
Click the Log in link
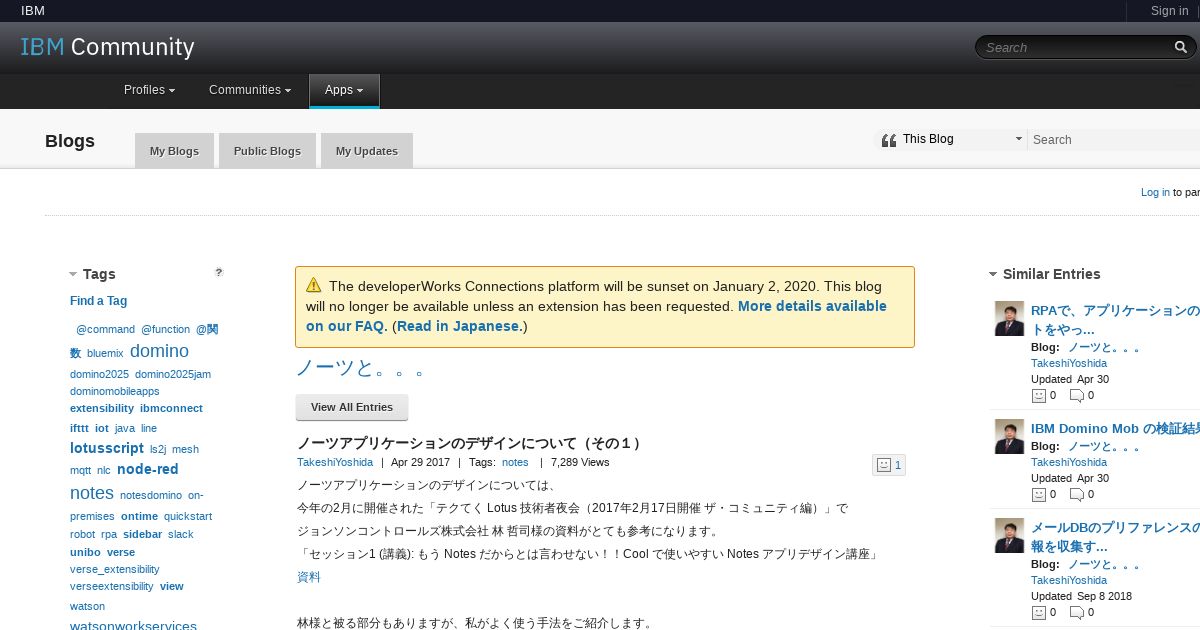pyautogui.click(x=1155, y=192)
